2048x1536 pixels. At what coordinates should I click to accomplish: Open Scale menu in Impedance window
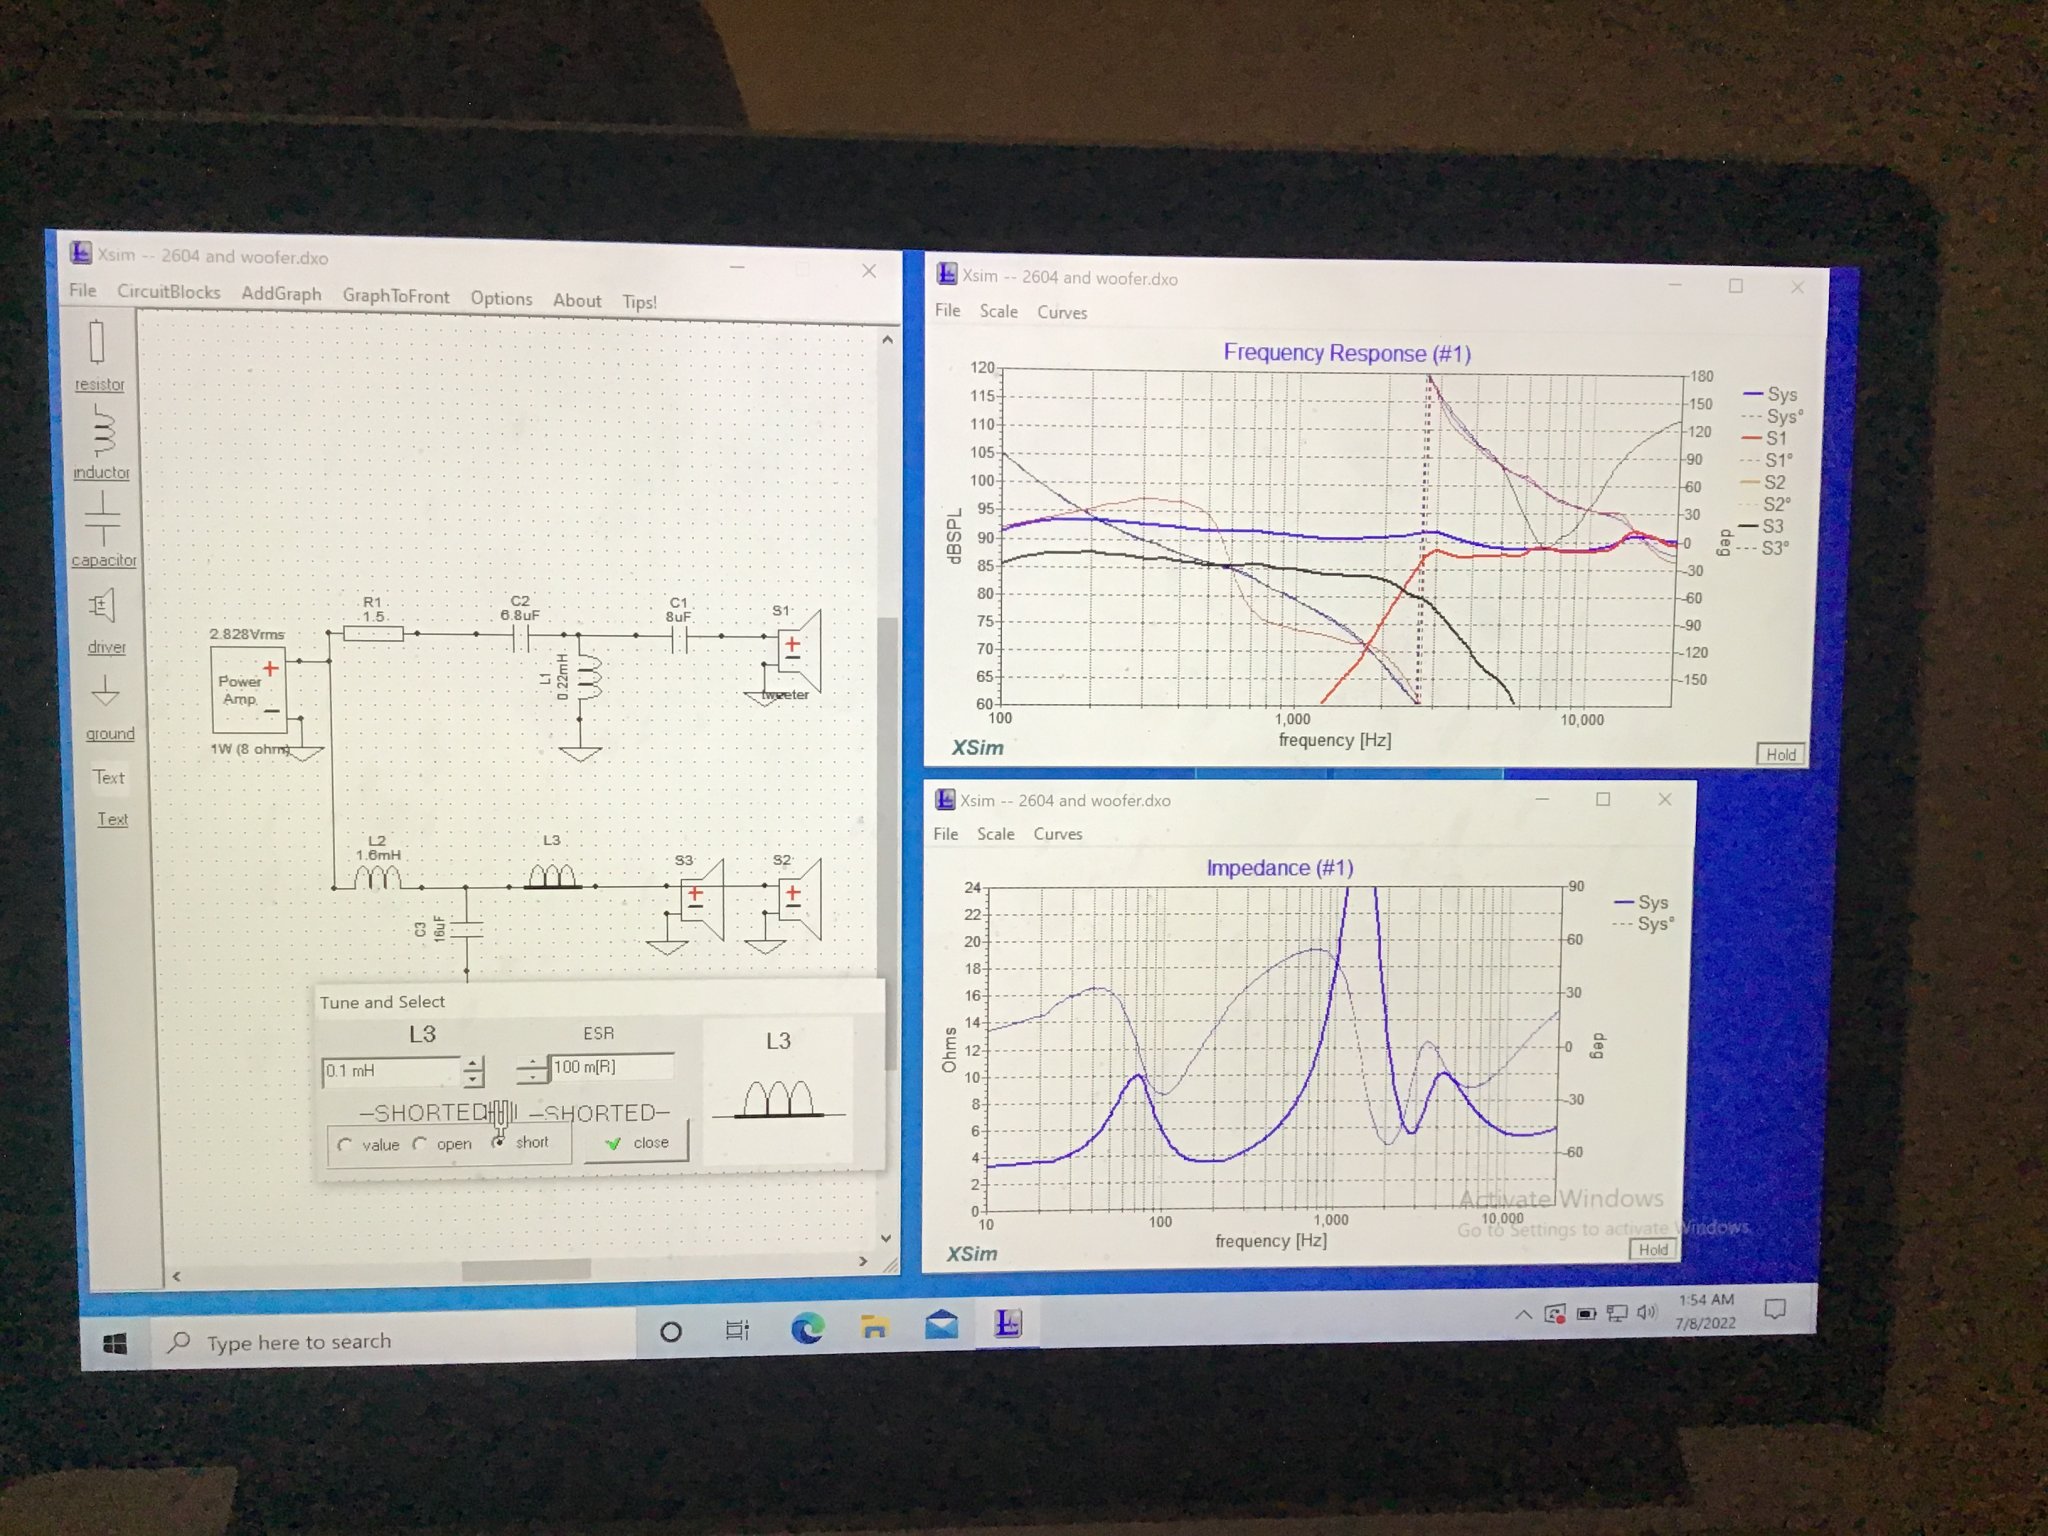[995, 834]
